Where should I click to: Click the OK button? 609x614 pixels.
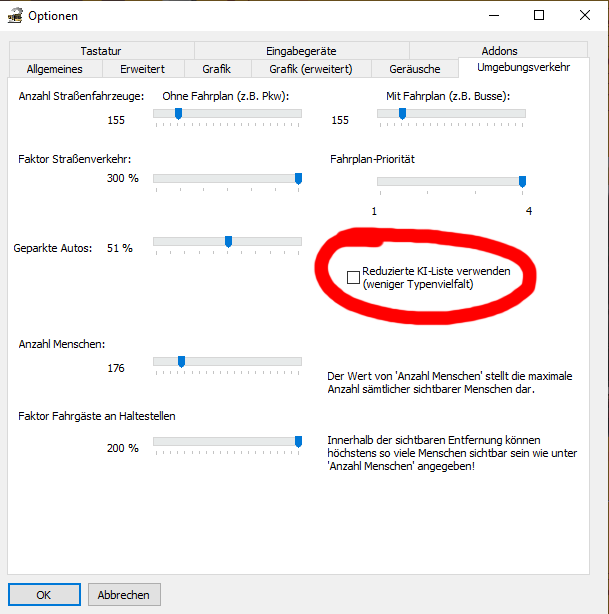coord(44,594)
